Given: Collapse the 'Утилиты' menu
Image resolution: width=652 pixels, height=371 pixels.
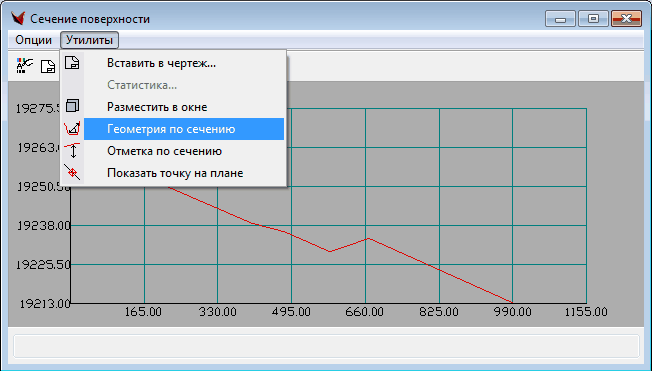Looking at the screenshot, I should coord(89,40).
